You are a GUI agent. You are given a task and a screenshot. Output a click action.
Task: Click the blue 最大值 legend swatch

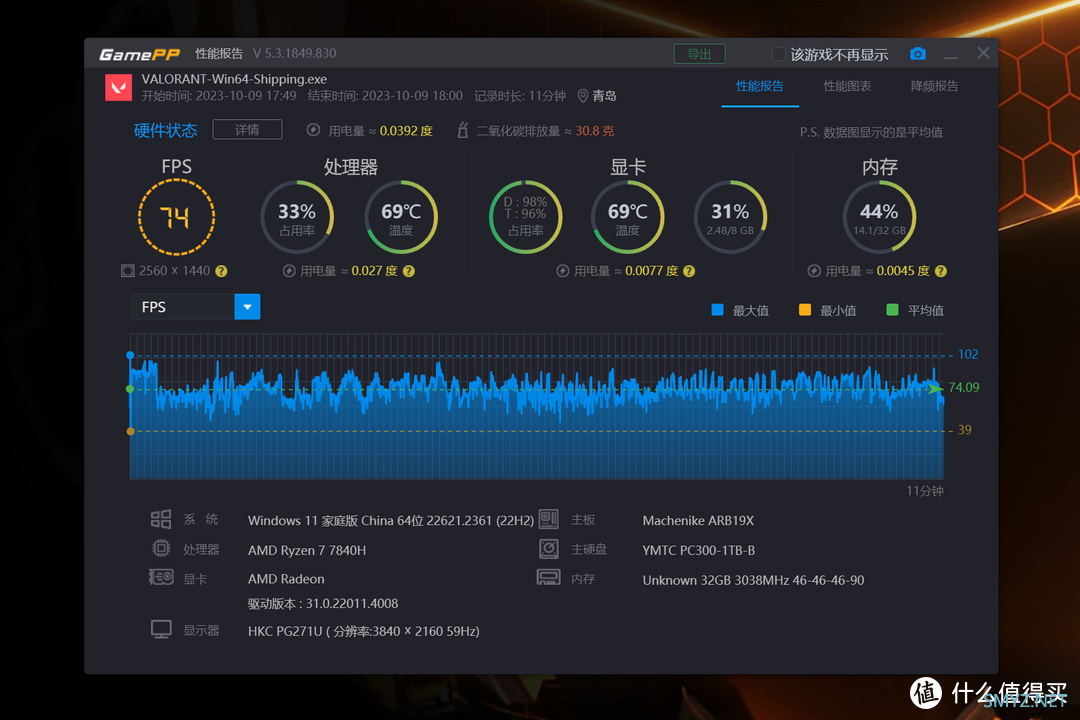(717, 310)
